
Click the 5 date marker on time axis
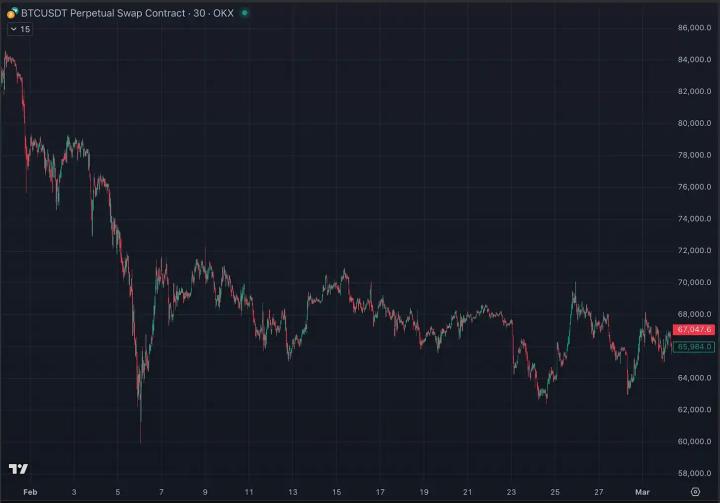click(x=118, y=492)
